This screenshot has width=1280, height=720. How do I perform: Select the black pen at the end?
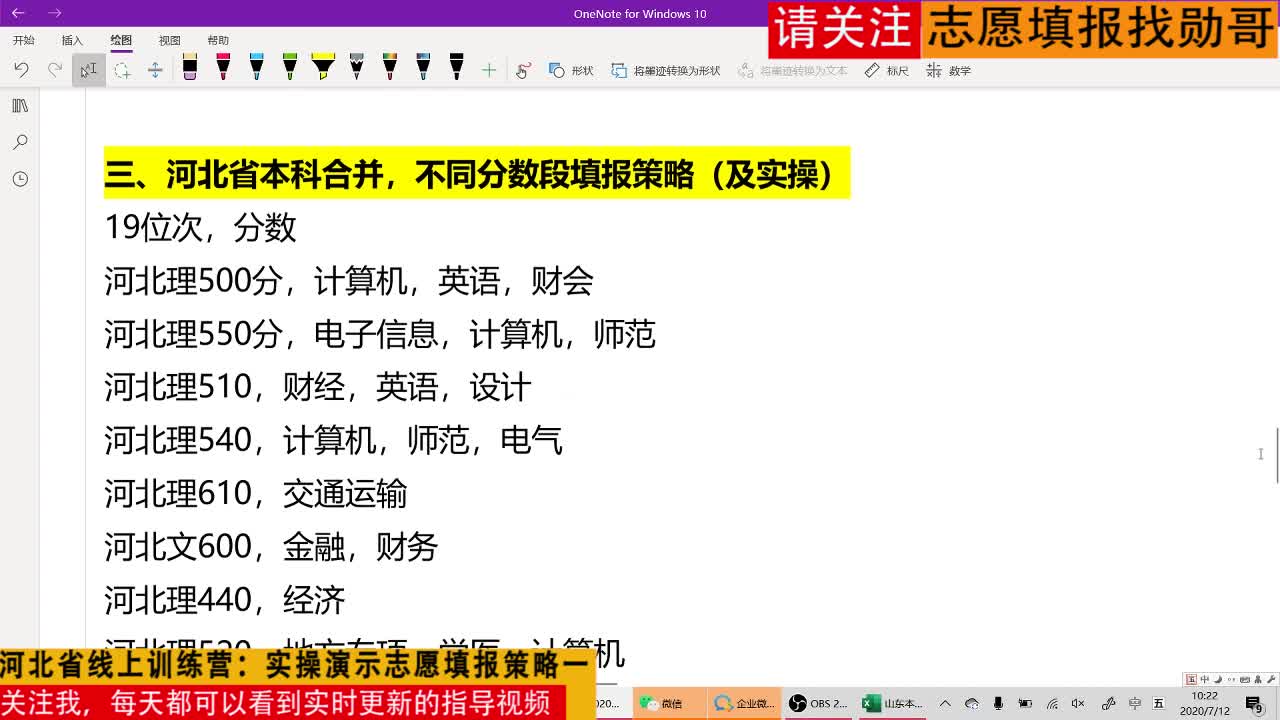(x=457, y=68)
